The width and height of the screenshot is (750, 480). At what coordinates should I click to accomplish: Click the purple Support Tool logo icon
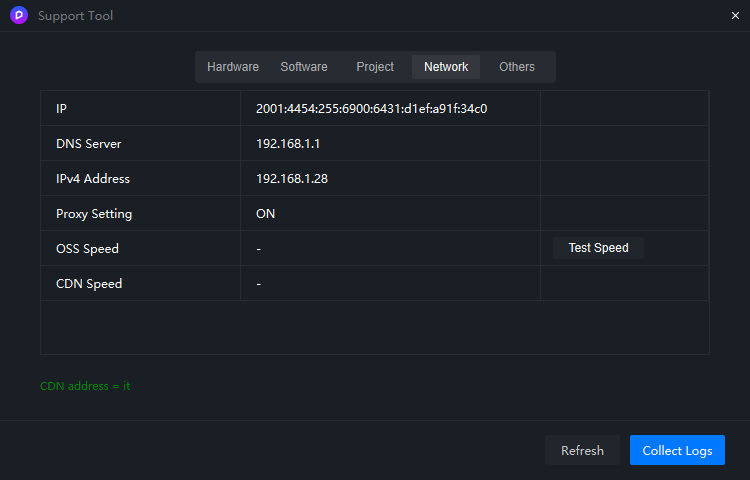[x=19, y=15]
